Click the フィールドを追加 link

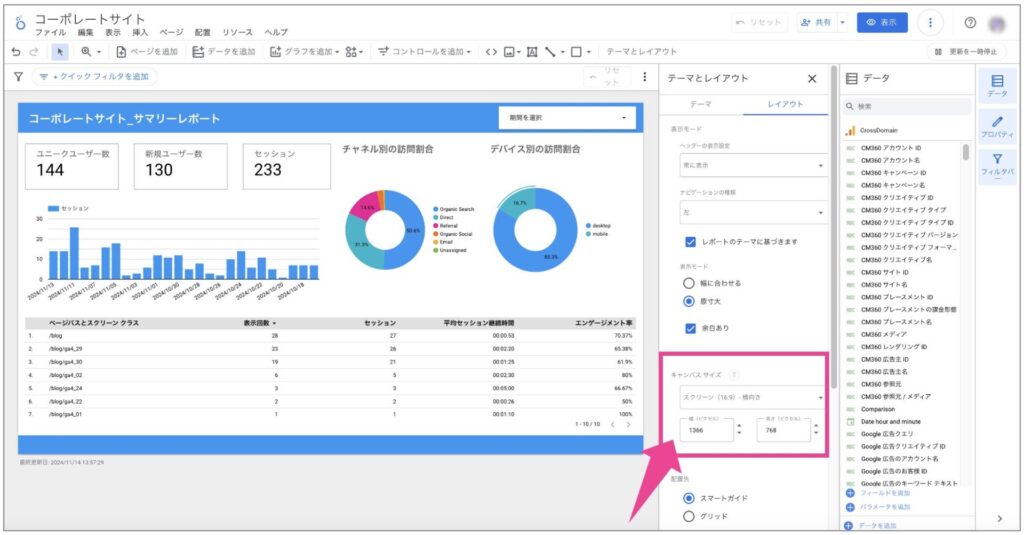pyautogui.click(x=878, y=493)
